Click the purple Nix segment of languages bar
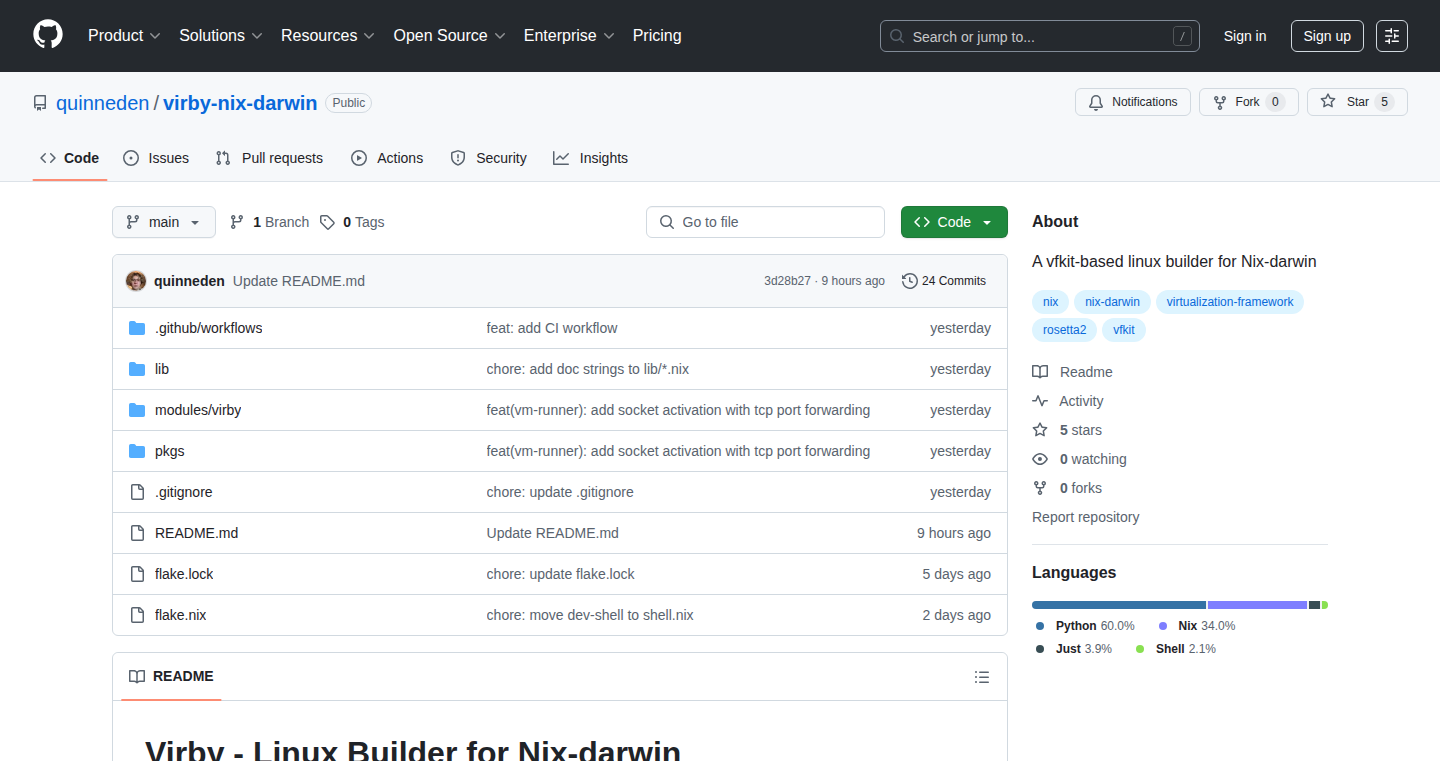The height and width of the screenshot is (761, 1440). click(1258, 605)
